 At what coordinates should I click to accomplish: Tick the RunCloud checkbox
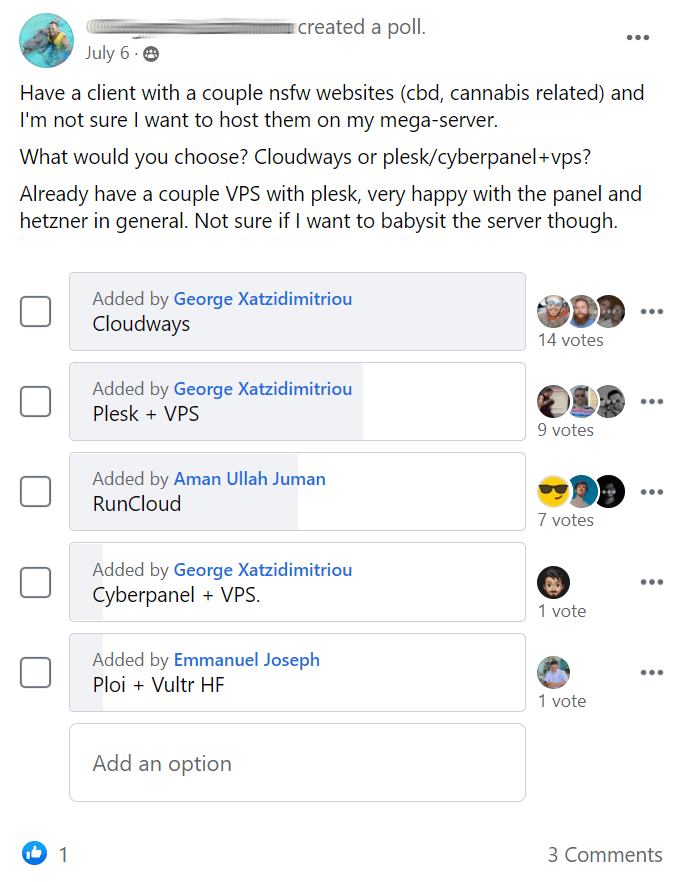point(35,492)
